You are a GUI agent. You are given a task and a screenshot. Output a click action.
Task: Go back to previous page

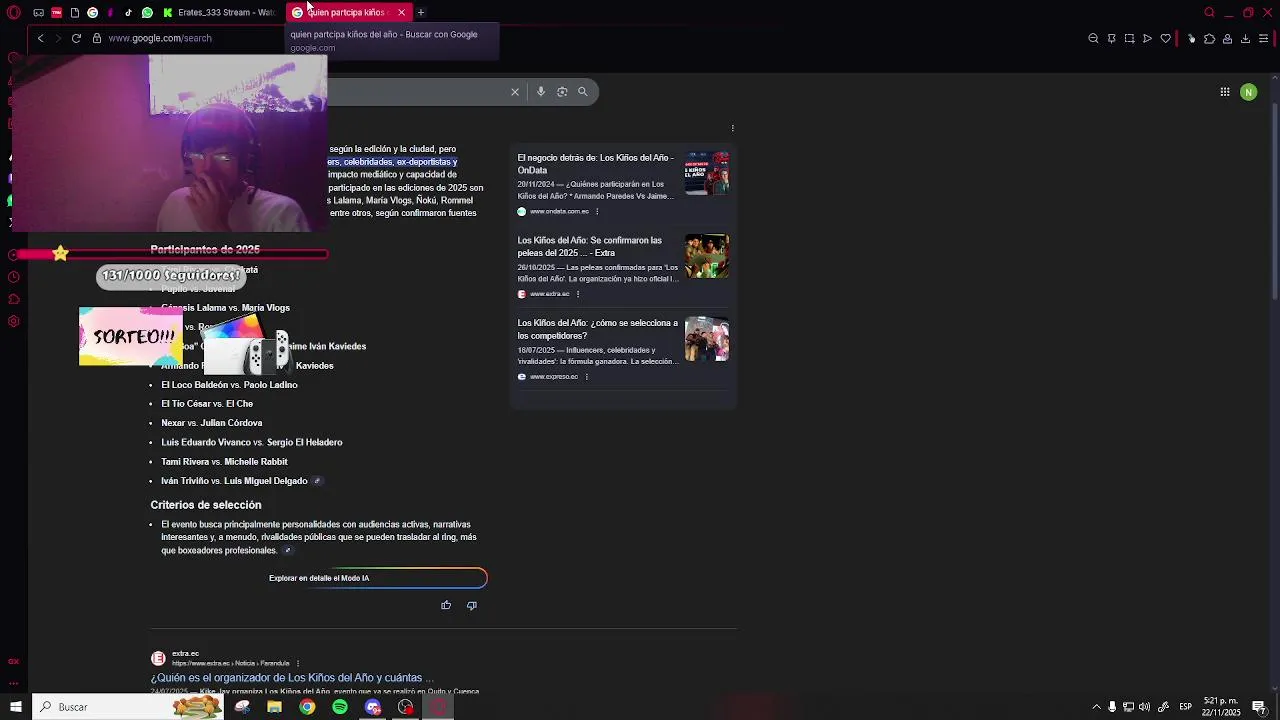pos(40,38)
